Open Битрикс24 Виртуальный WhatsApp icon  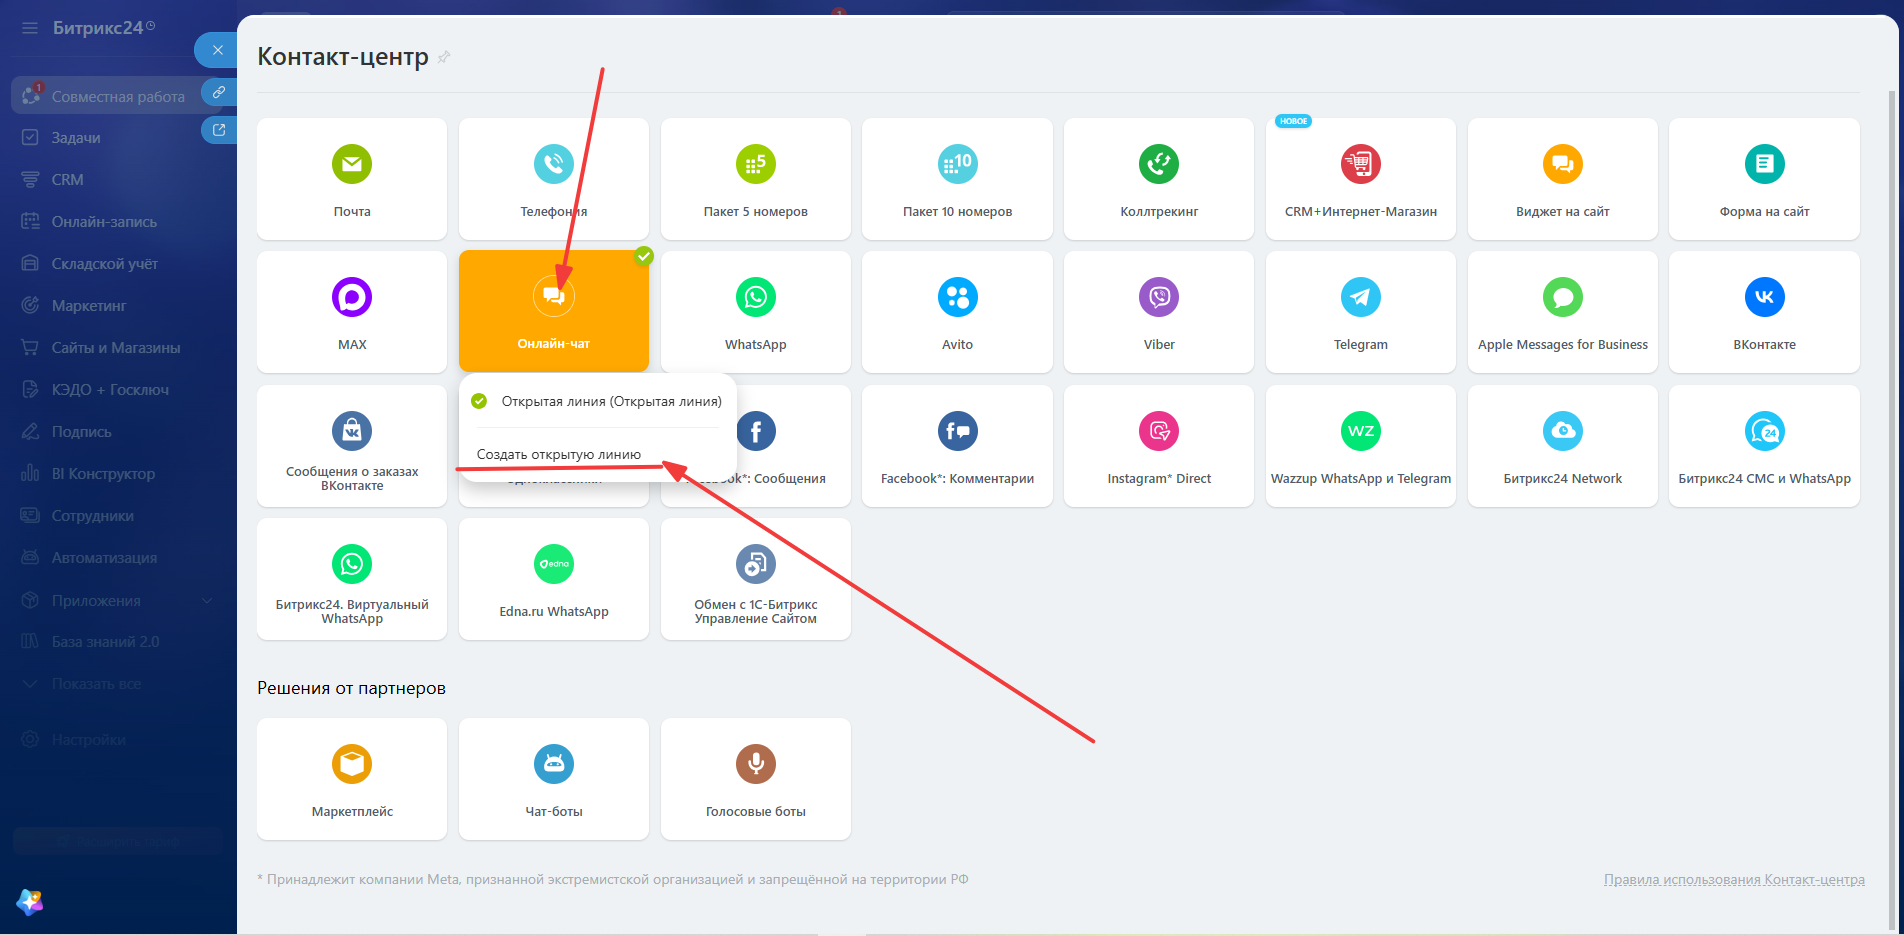(x=352, y=564)
